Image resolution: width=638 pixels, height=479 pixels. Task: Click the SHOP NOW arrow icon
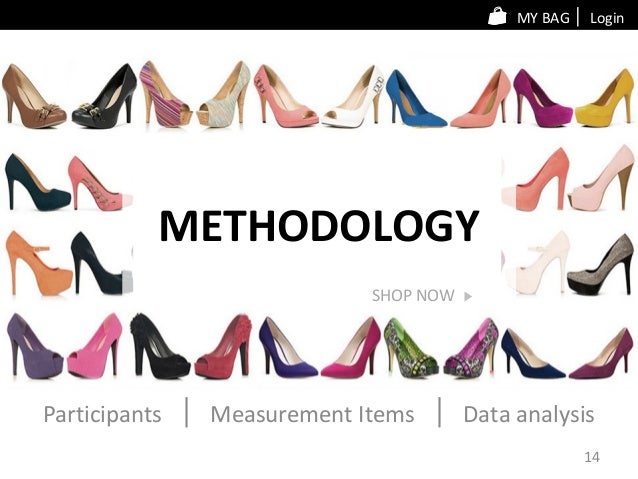[468, 296]
